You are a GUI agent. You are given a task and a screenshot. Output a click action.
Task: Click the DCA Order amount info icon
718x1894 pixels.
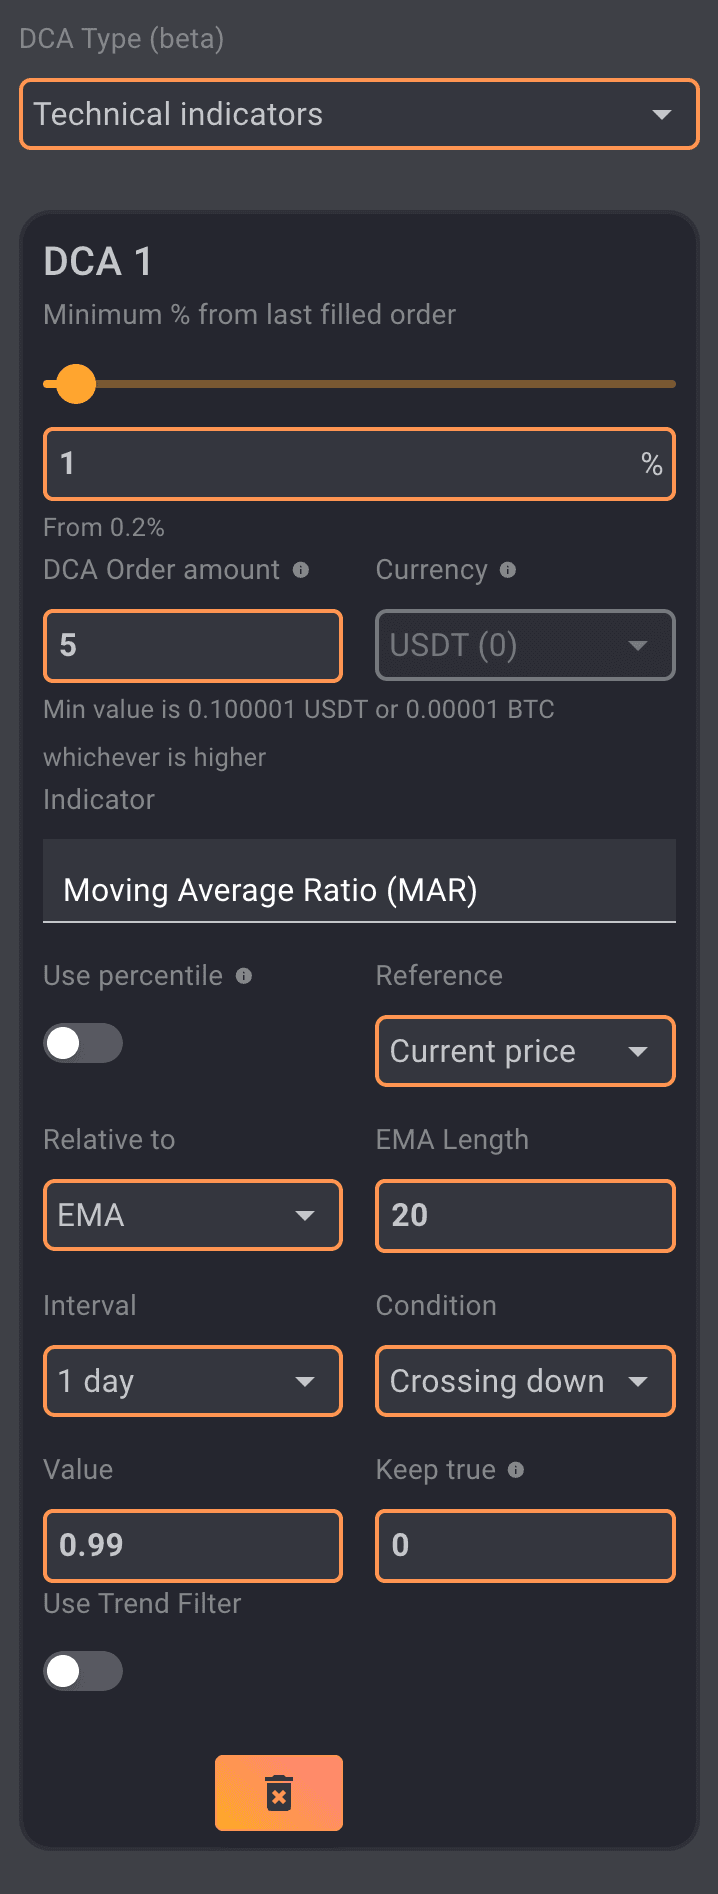300,570
